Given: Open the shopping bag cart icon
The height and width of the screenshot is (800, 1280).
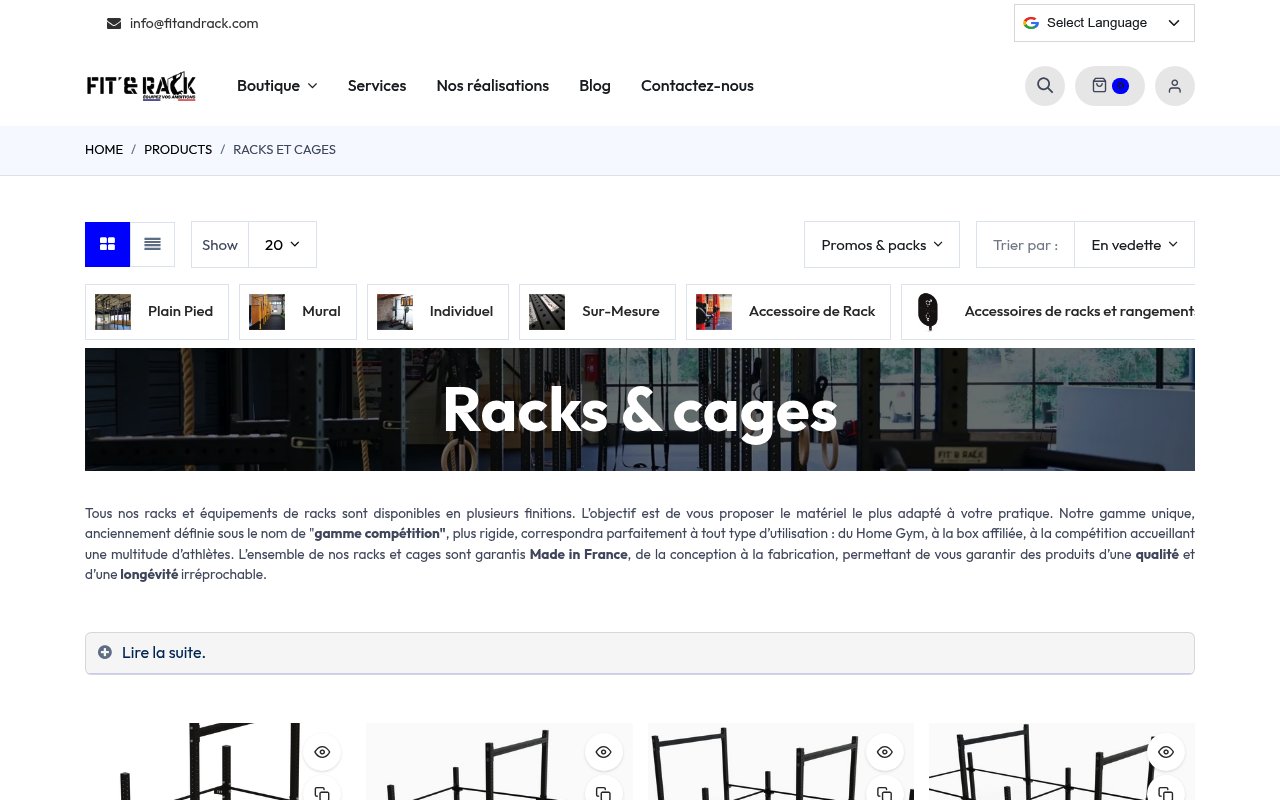Looking at the screenshot, I should click(1099, 86).
